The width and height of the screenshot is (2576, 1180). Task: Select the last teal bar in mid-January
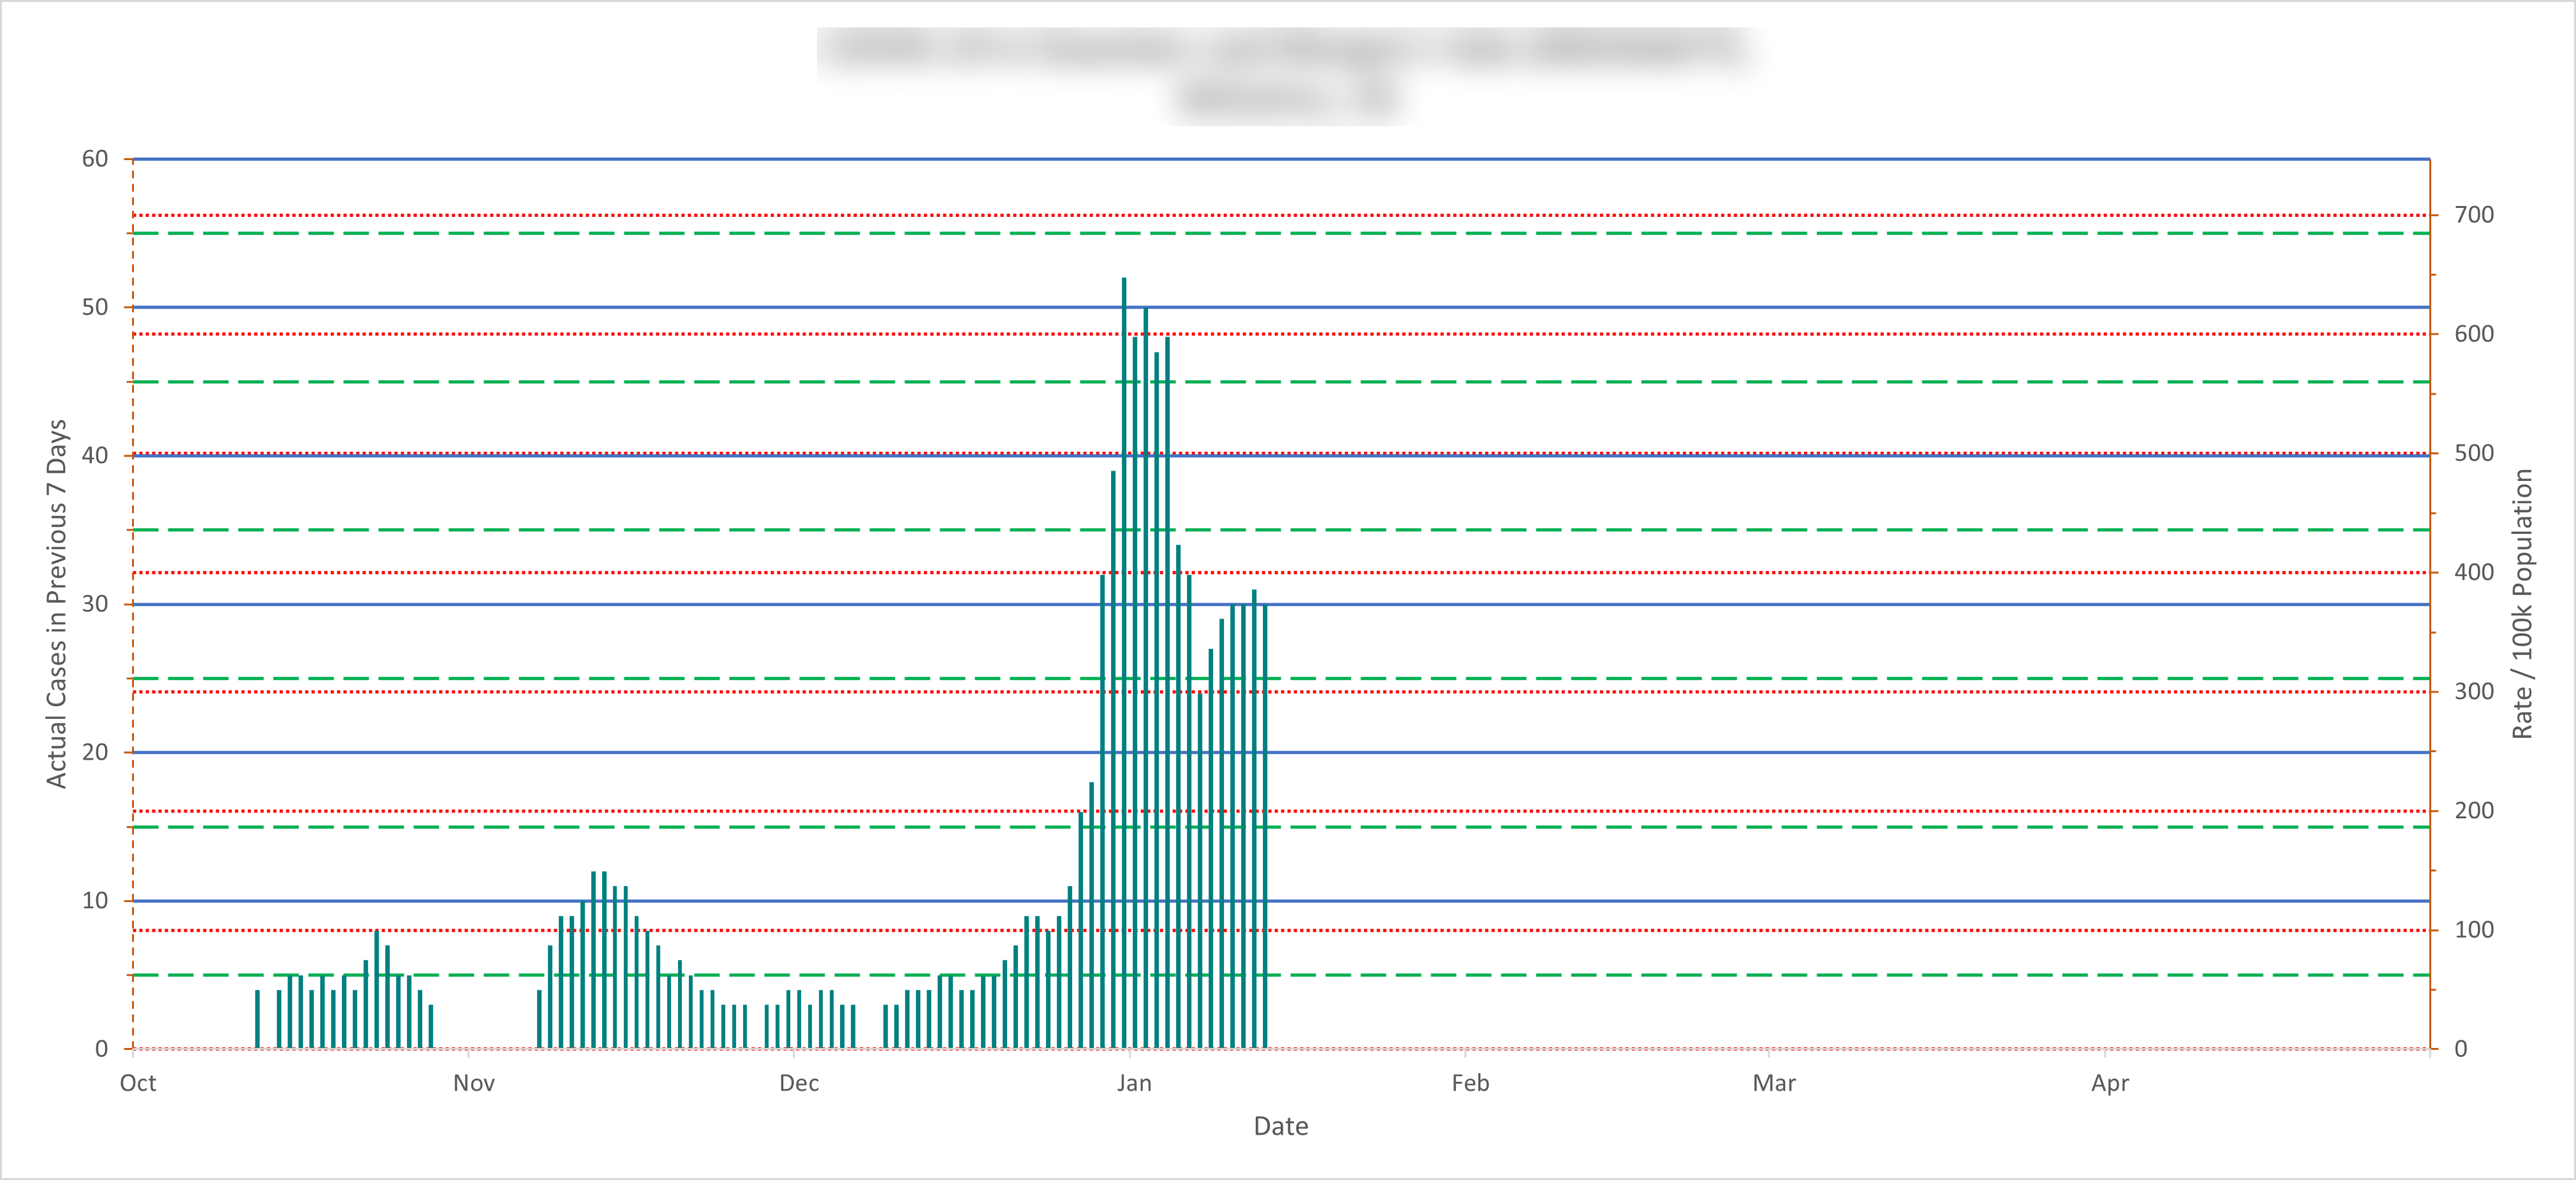pos(1265,825)
